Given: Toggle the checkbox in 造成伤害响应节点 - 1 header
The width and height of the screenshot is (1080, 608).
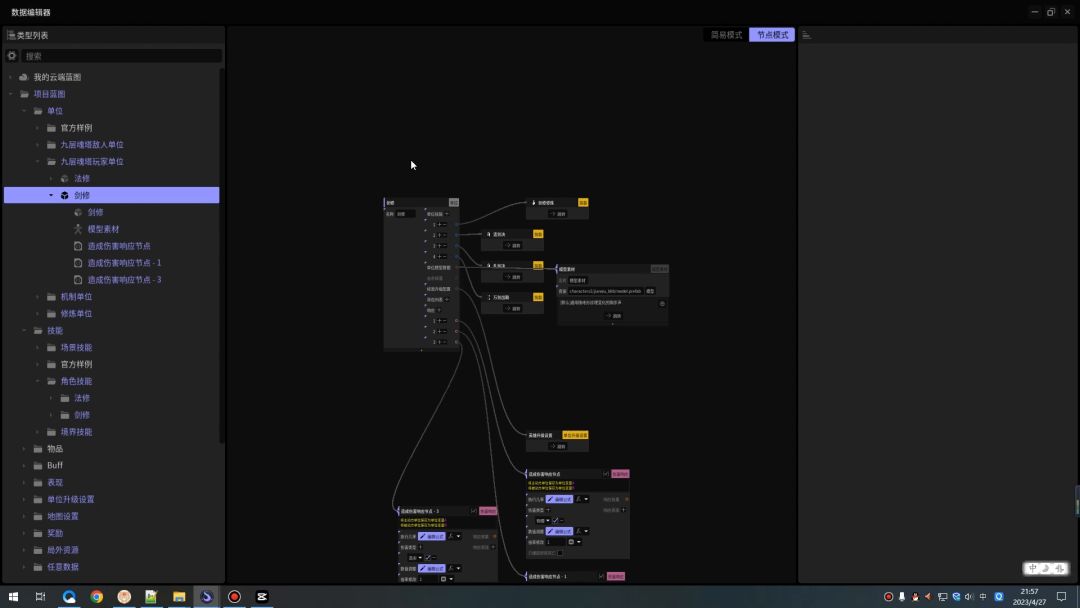Looking at the screenshot, I should (x=601, y=576).
